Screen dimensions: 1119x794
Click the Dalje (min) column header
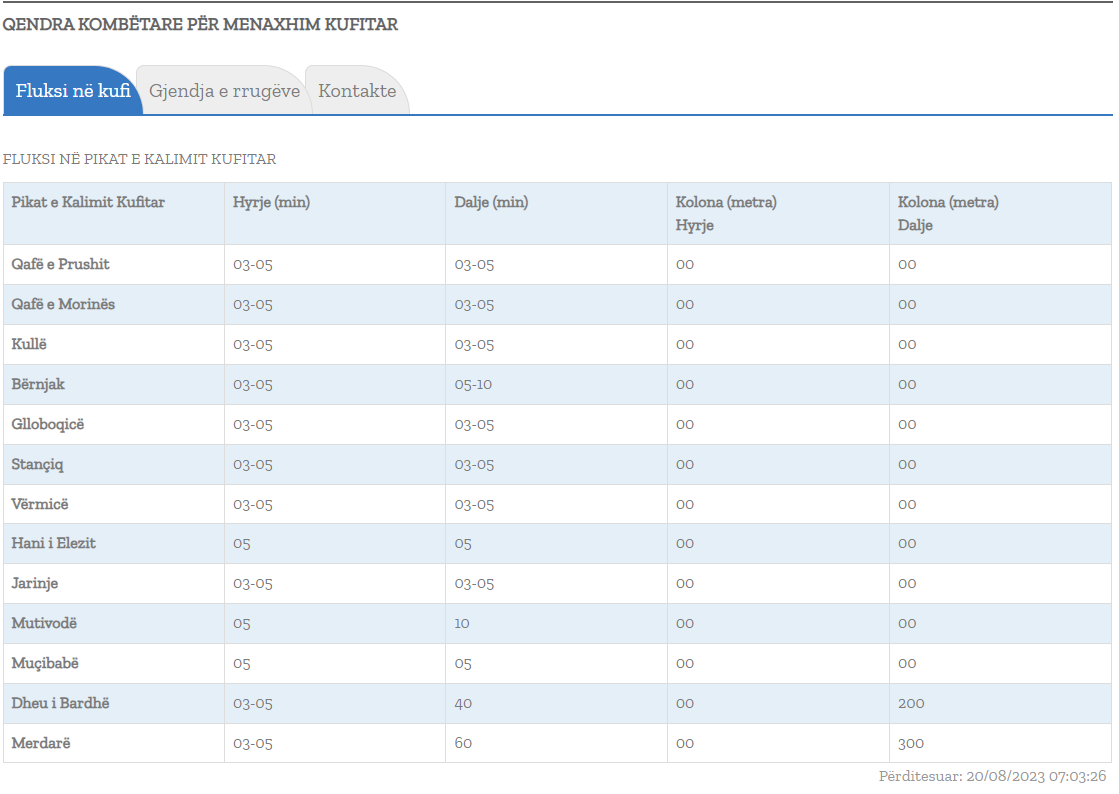coord(491,203)
